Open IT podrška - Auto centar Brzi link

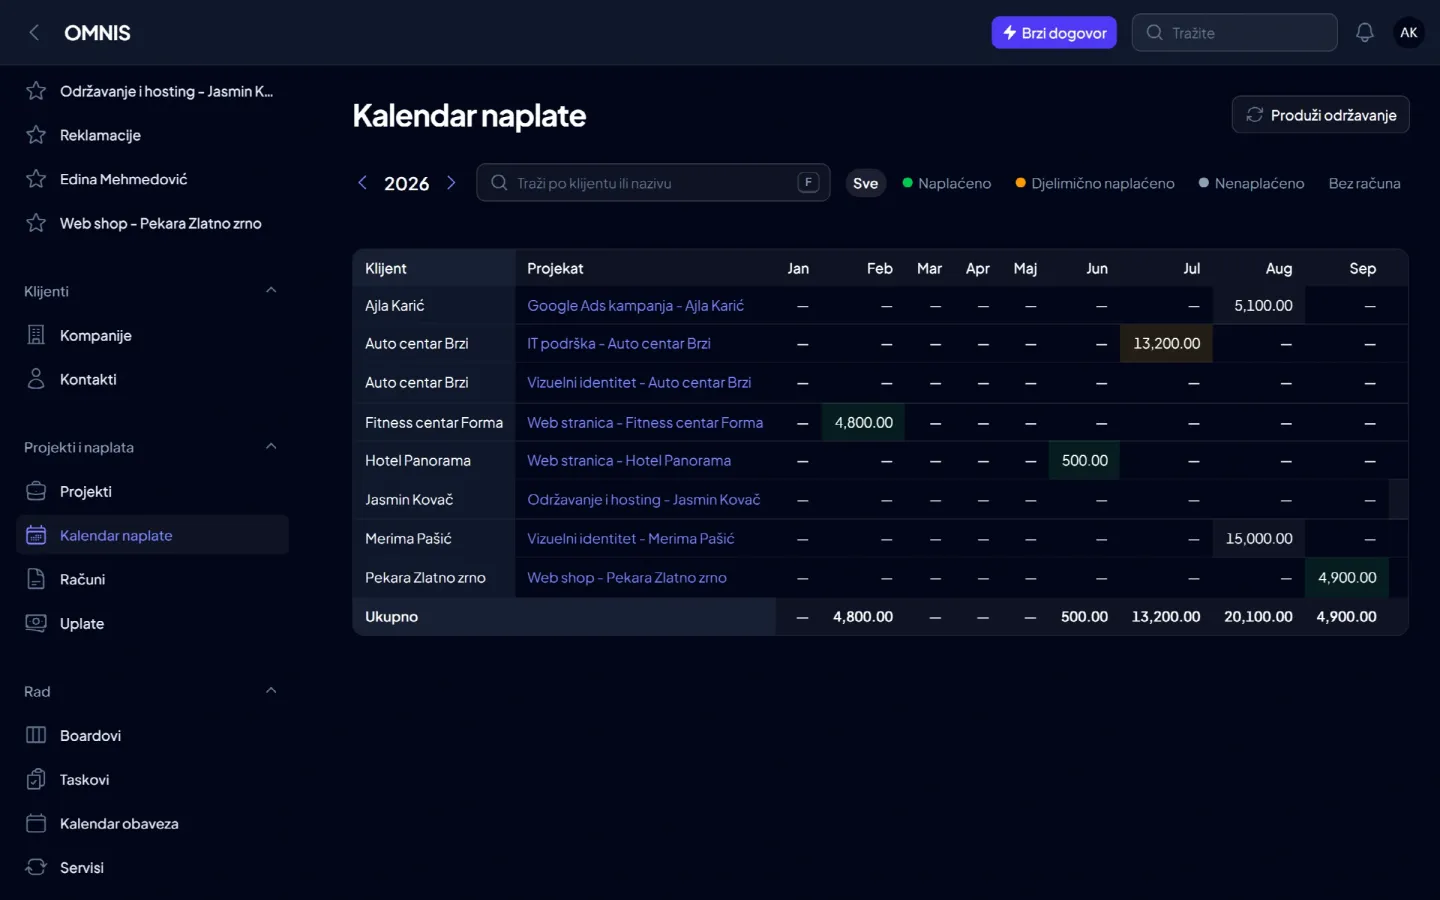pos(619,344)
